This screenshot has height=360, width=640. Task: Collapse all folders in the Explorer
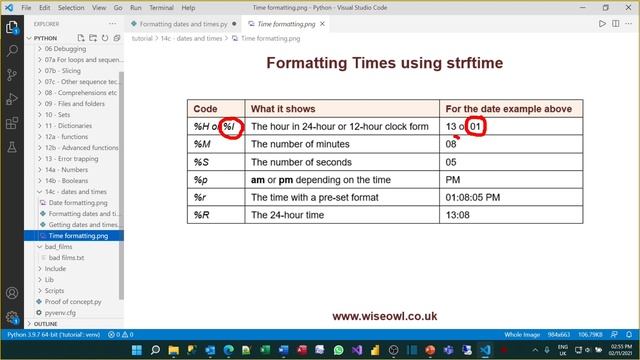pos(117,38)
